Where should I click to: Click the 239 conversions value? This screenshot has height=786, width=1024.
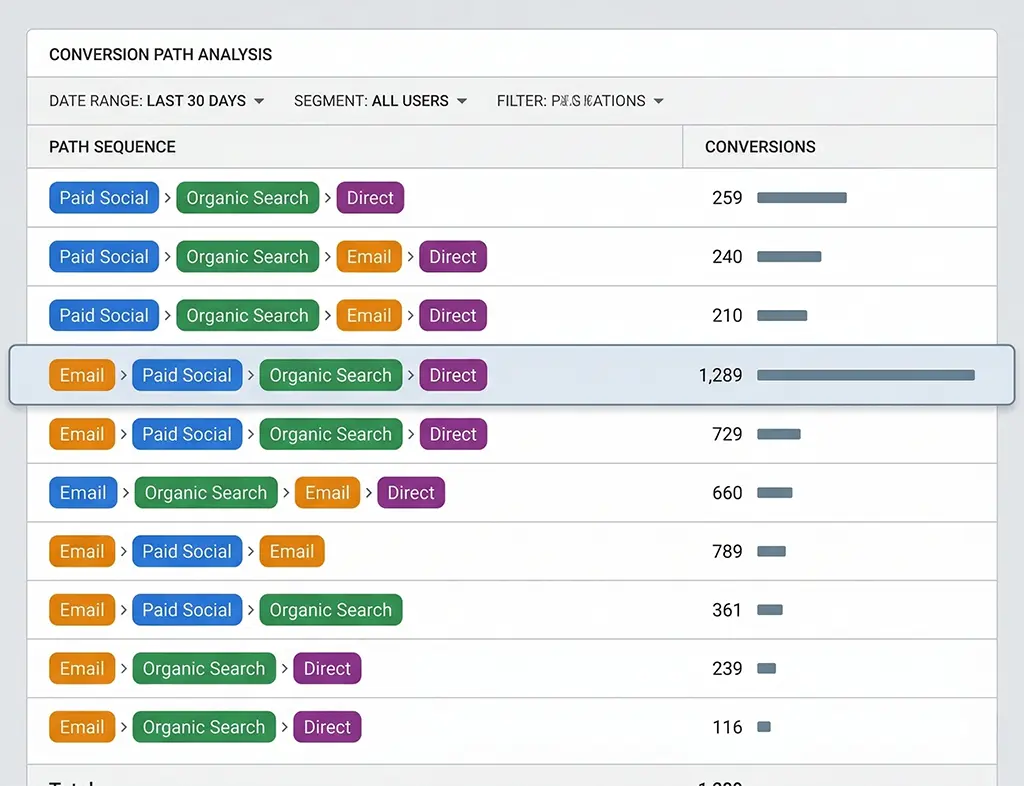click(727, 668)
